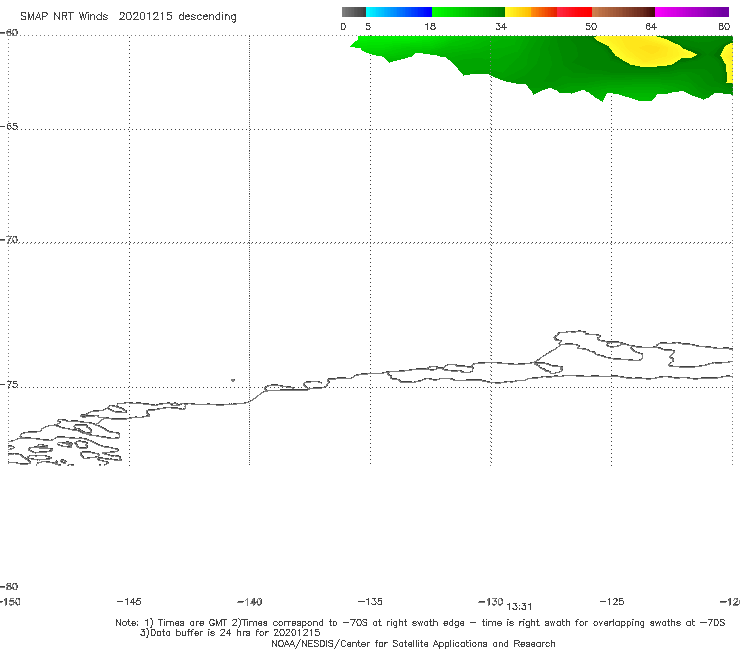740x650 pixels.
Task: Click the color bar label '50'
Action: coord(591,26)
